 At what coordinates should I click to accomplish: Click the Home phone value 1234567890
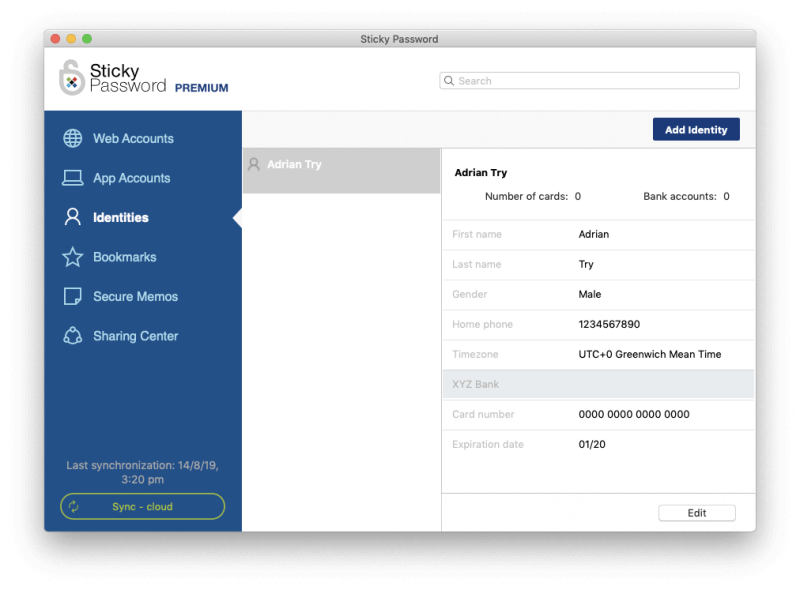click(609, 324)
